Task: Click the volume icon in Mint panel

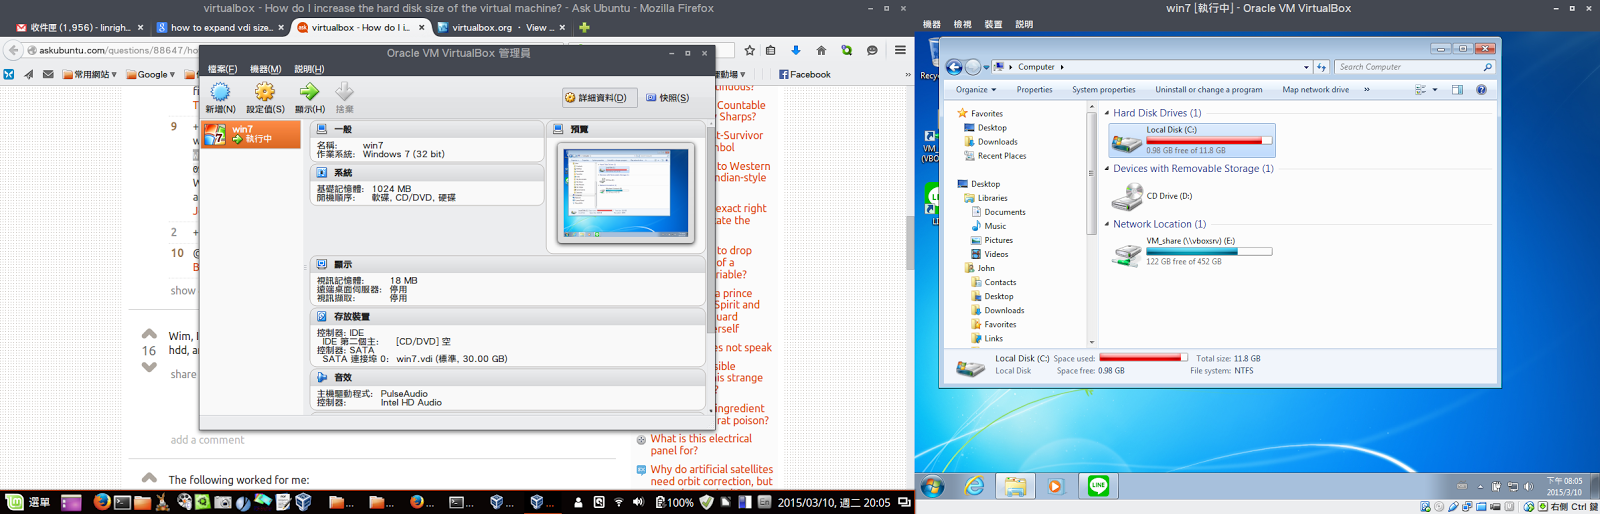Action: (638, 502)
